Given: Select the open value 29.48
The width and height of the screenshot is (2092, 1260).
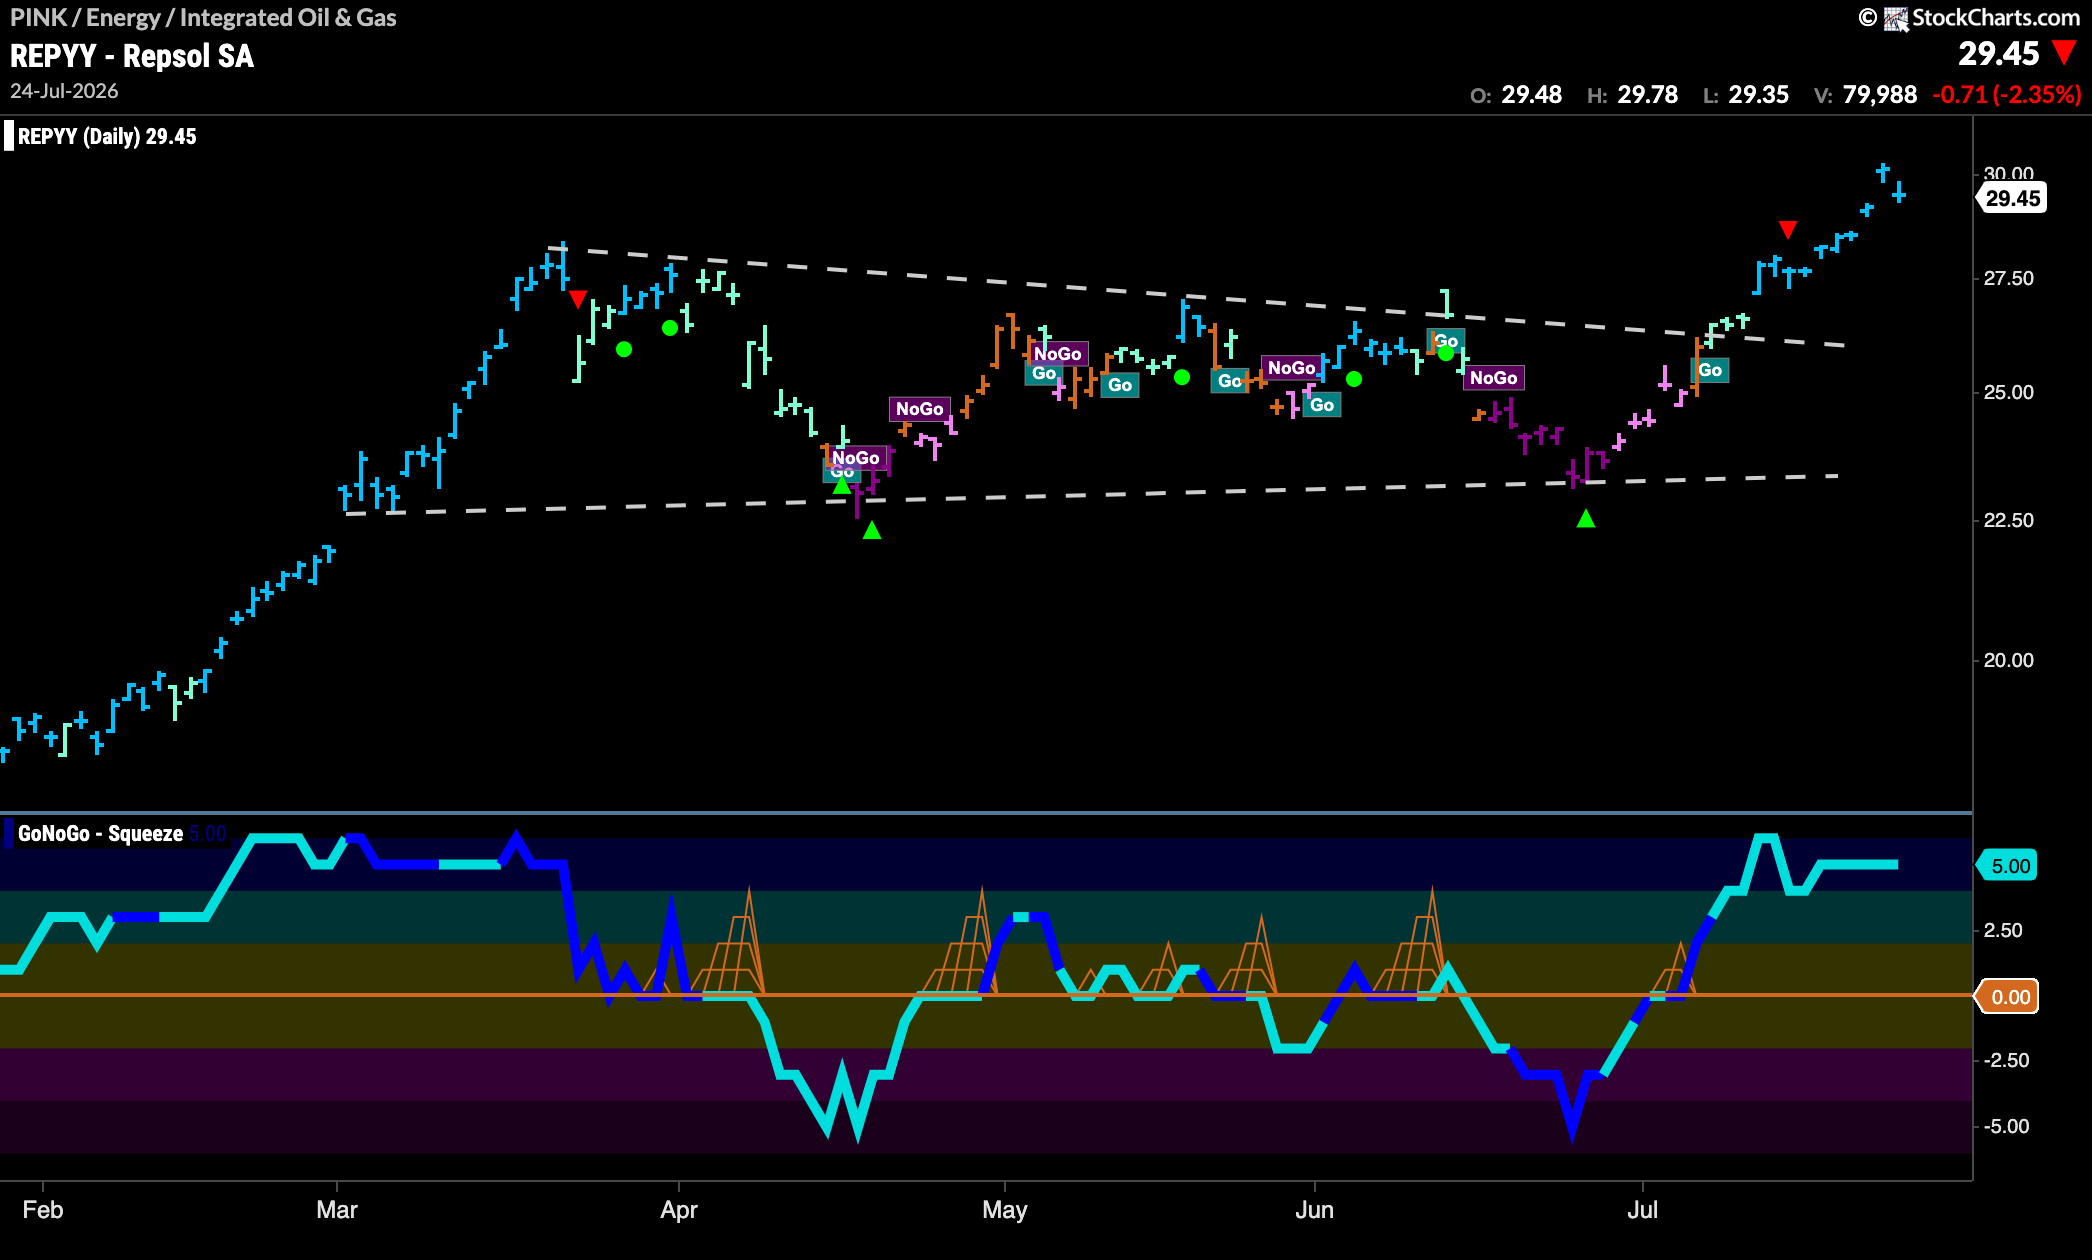Looking at the screenshot, I should [1531, 95].
